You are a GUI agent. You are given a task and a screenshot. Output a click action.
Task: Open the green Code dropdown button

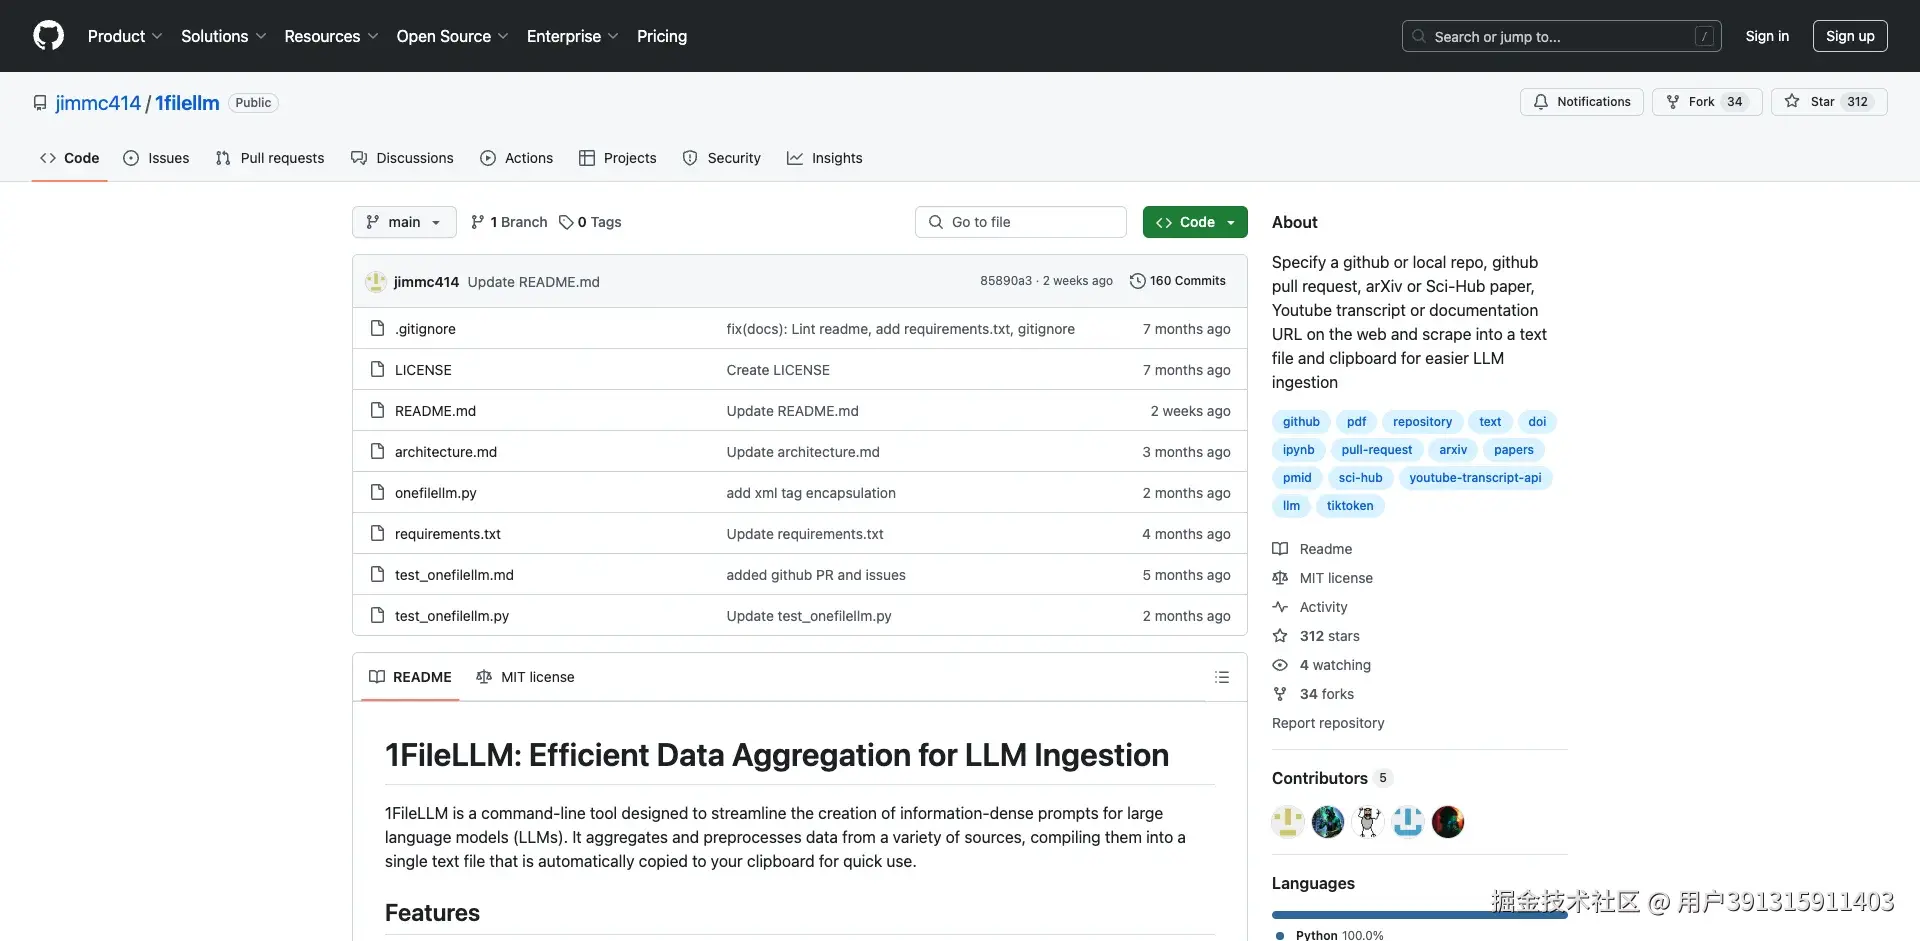[1195, 222]
